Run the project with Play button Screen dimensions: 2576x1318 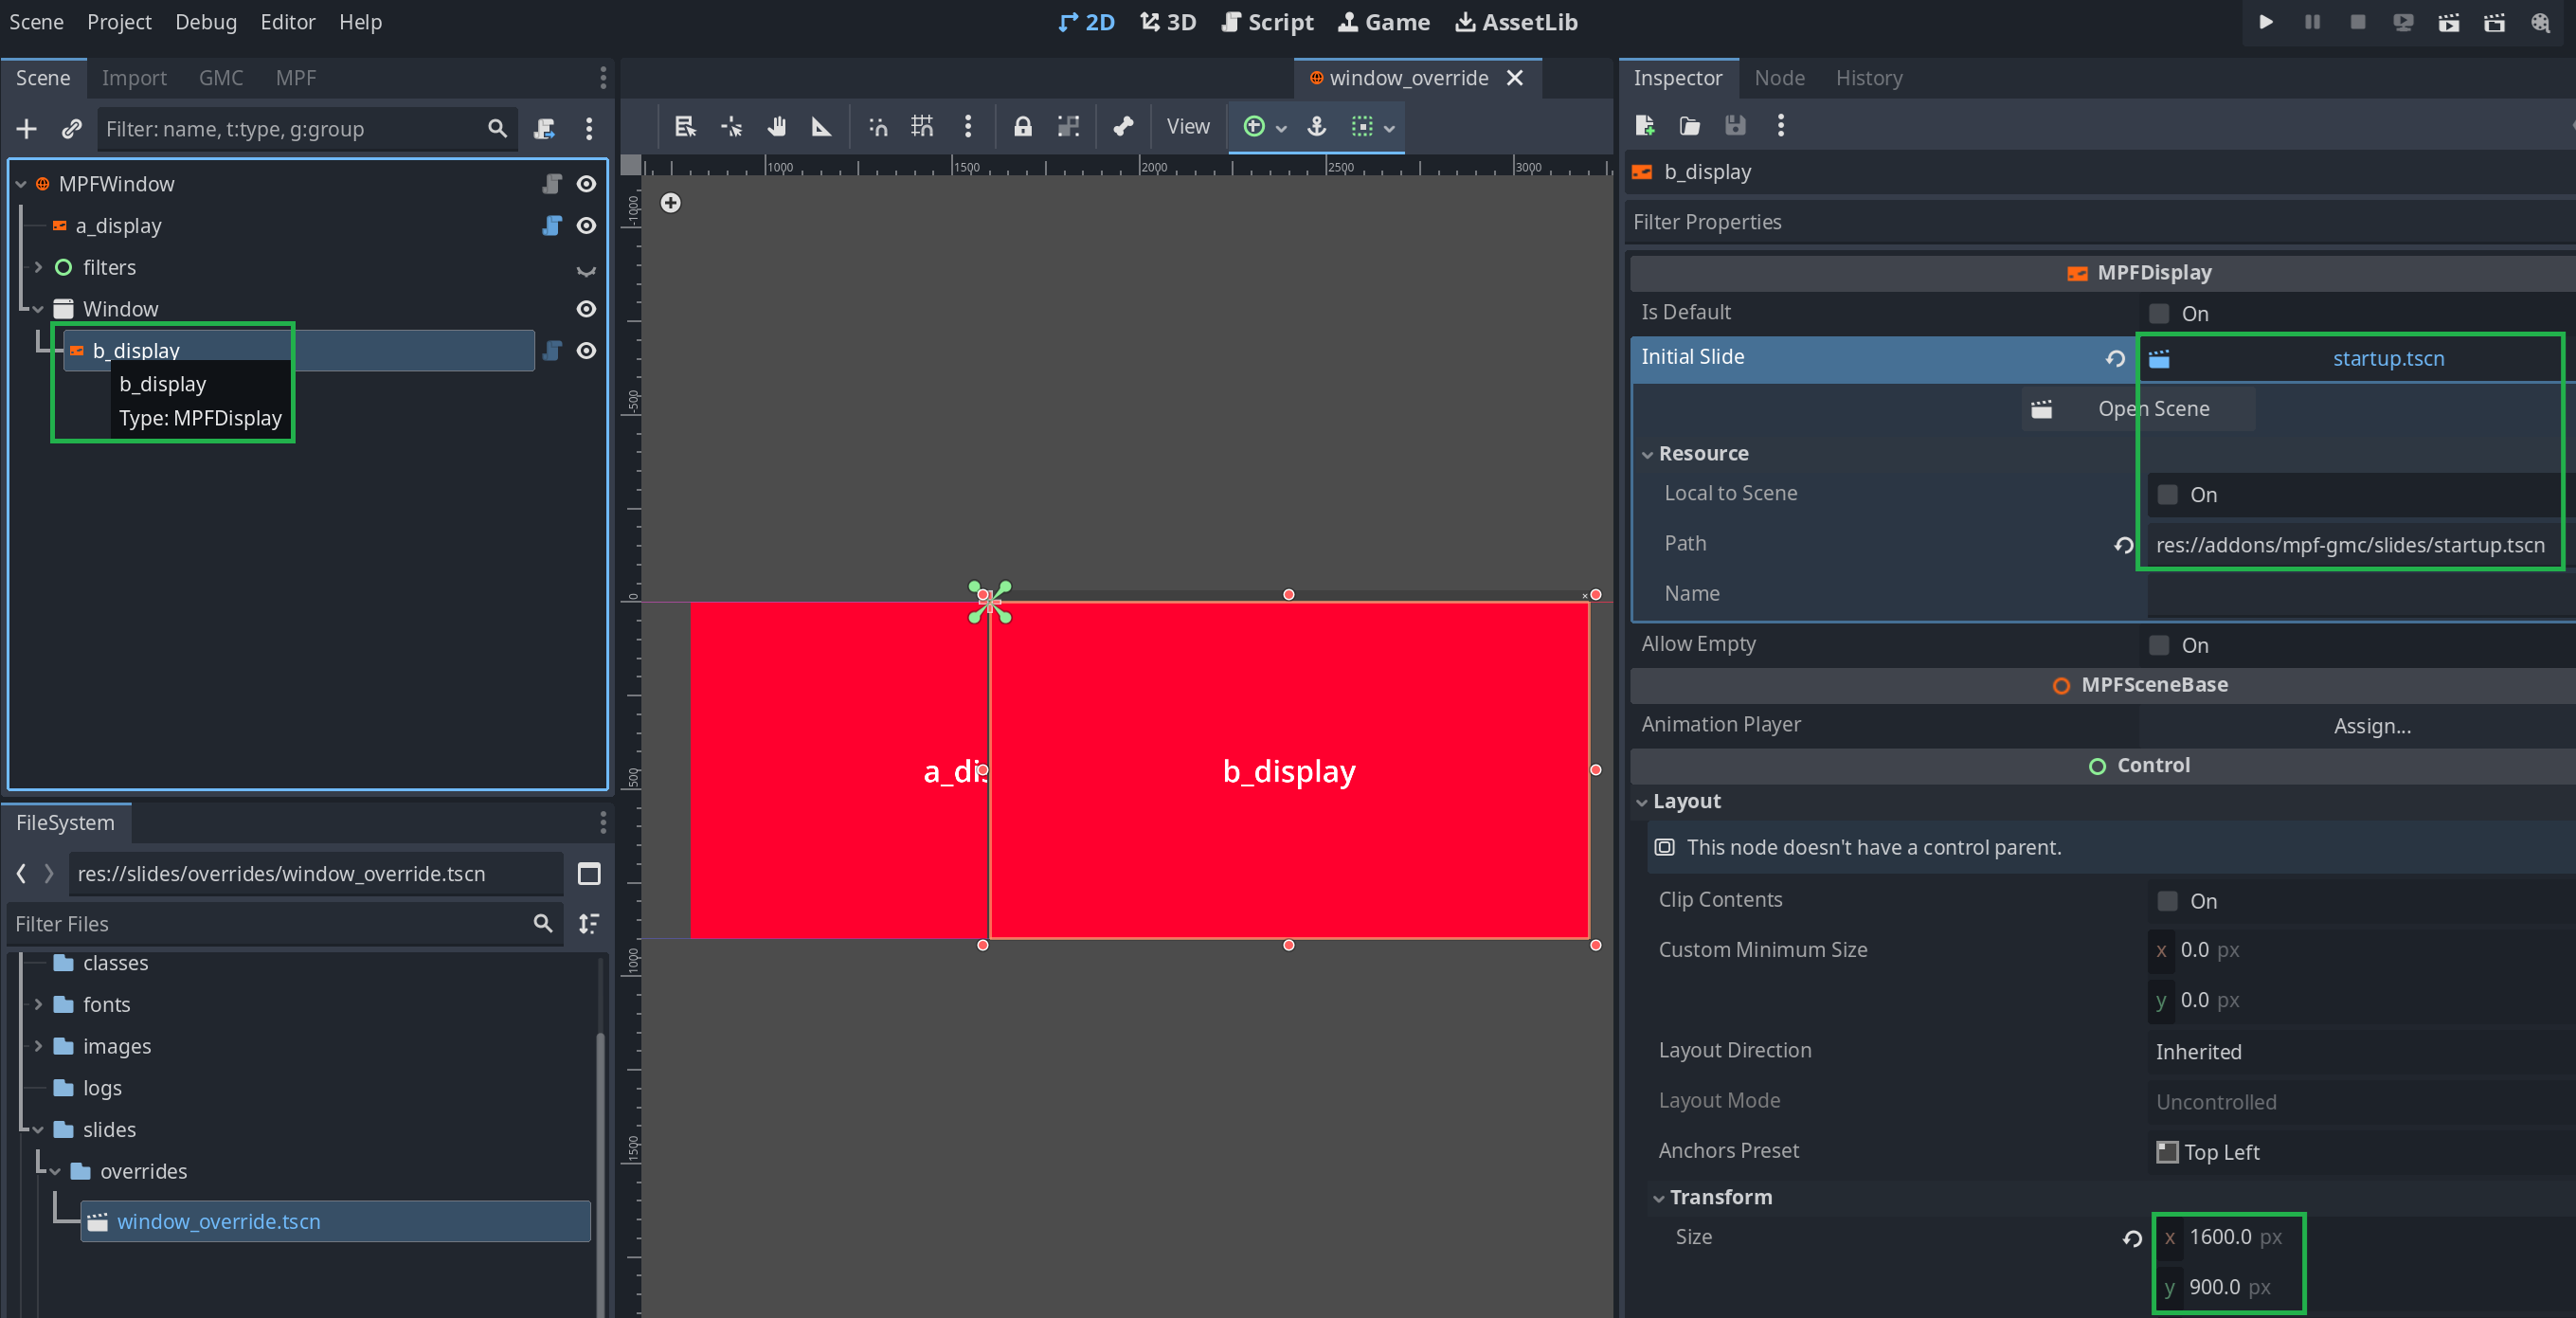(2266, 22)
